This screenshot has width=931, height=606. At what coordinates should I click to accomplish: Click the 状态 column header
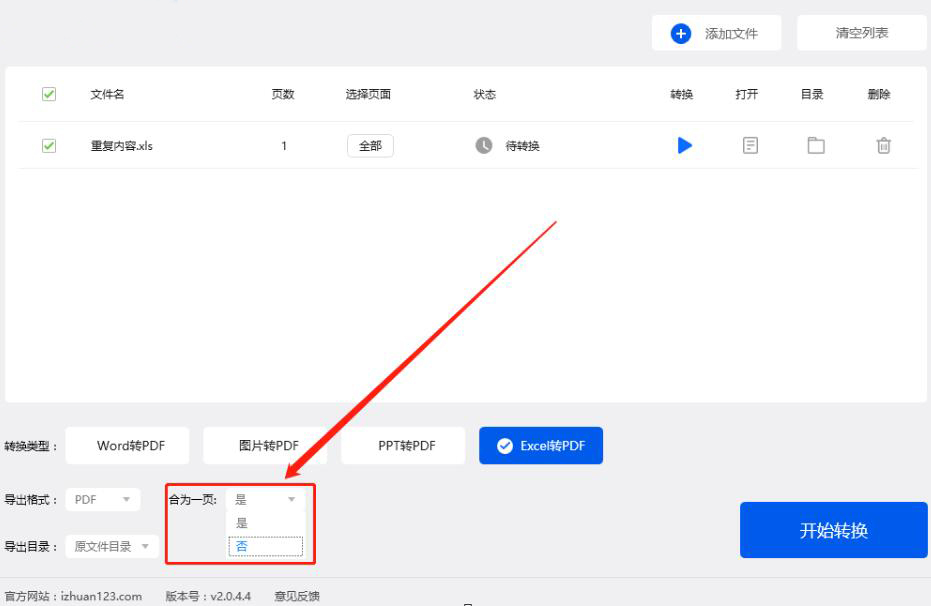484,94
